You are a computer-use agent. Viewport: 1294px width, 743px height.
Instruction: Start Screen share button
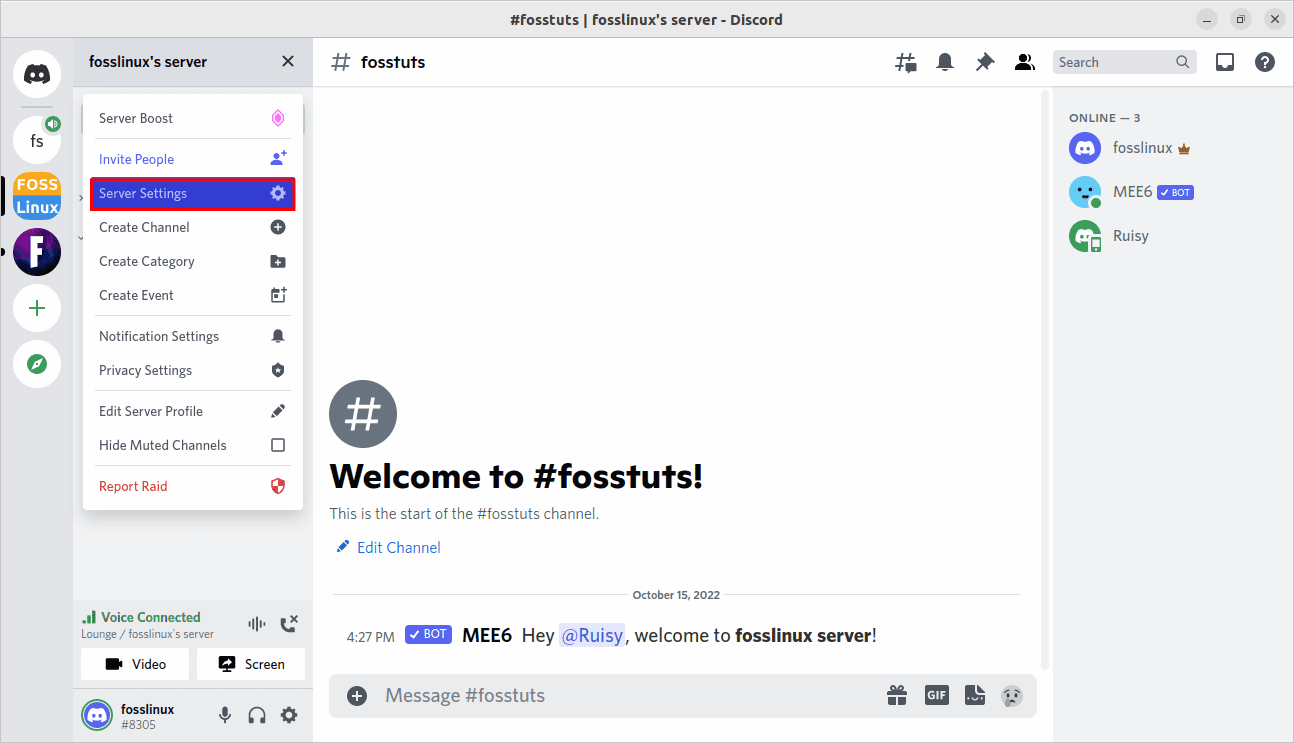[251, 664]
